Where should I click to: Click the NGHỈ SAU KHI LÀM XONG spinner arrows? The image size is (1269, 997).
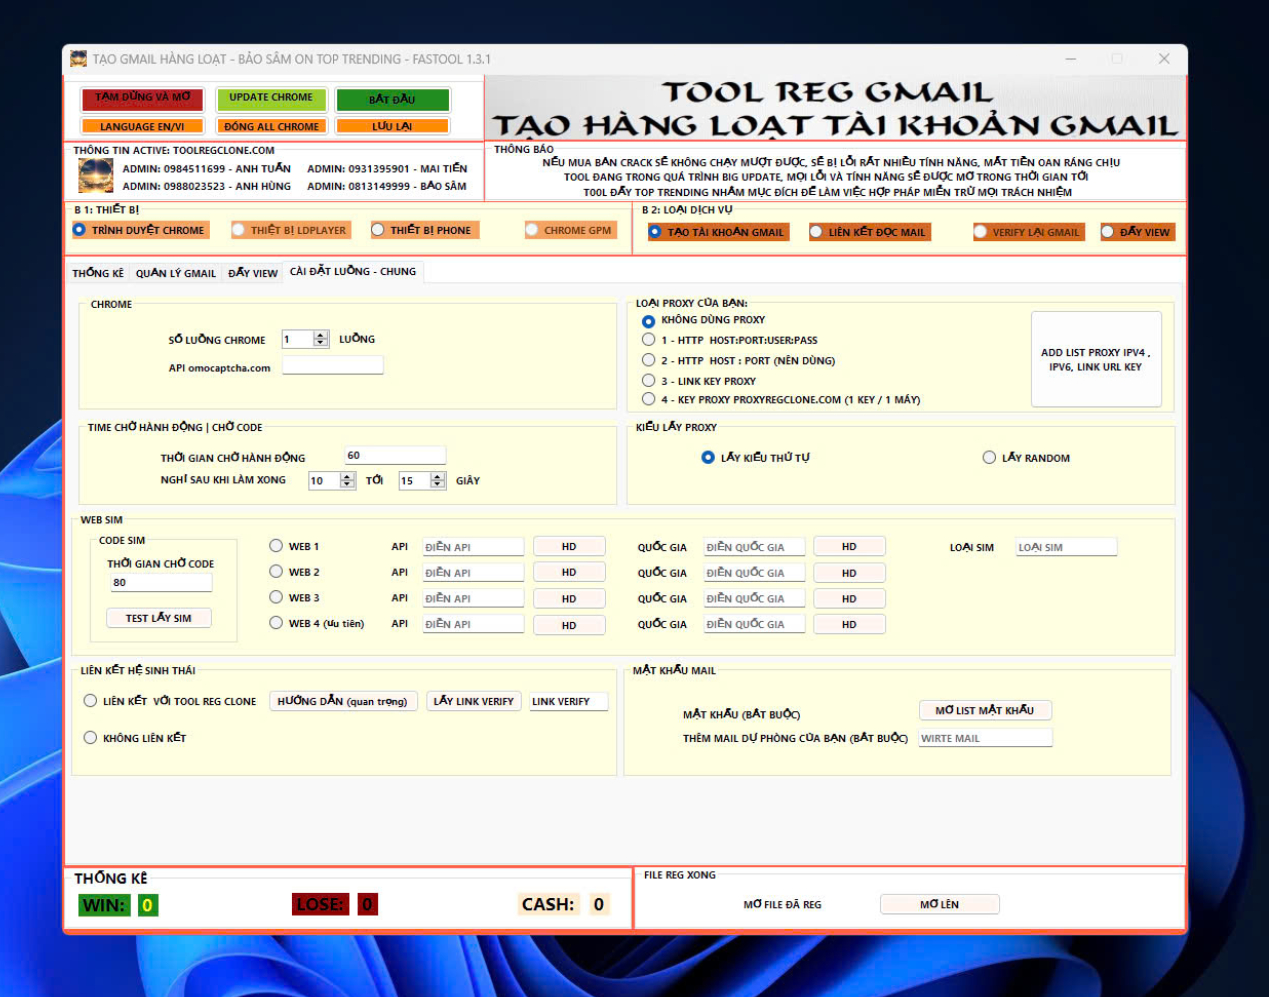coord(347,481)
